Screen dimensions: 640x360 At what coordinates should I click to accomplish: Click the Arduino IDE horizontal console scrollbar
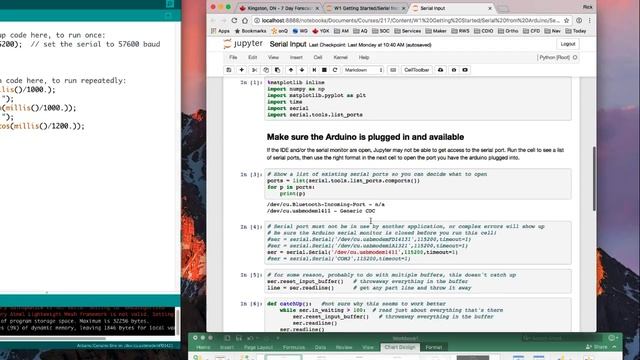click(x=53, y=338)
